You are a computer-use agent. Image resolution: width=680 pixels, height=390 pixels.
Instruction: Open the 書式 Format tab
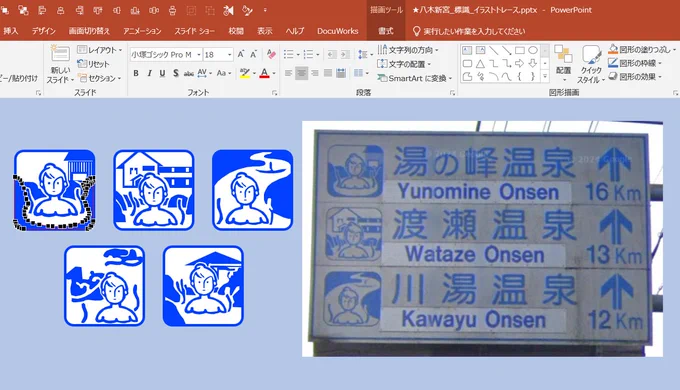coord(386,31)
